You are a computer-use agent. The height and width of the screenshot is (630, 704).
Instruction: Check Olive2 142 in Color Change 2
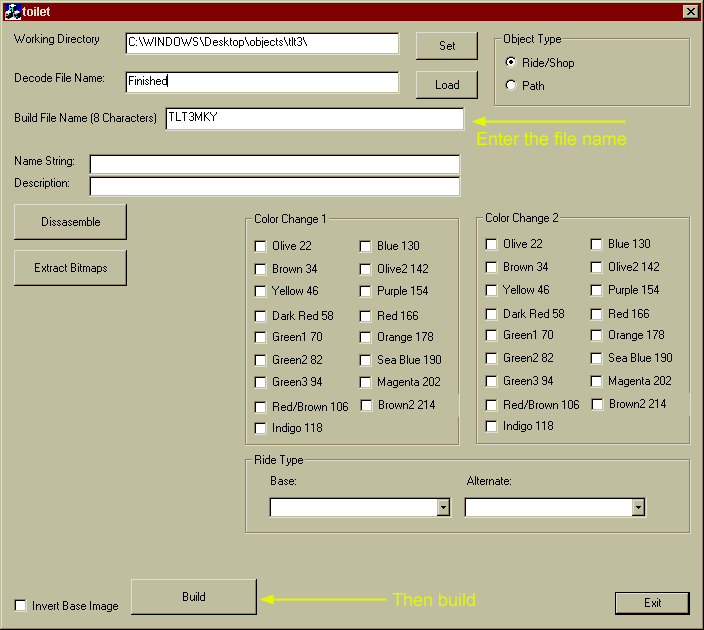[x=596, y=267]
